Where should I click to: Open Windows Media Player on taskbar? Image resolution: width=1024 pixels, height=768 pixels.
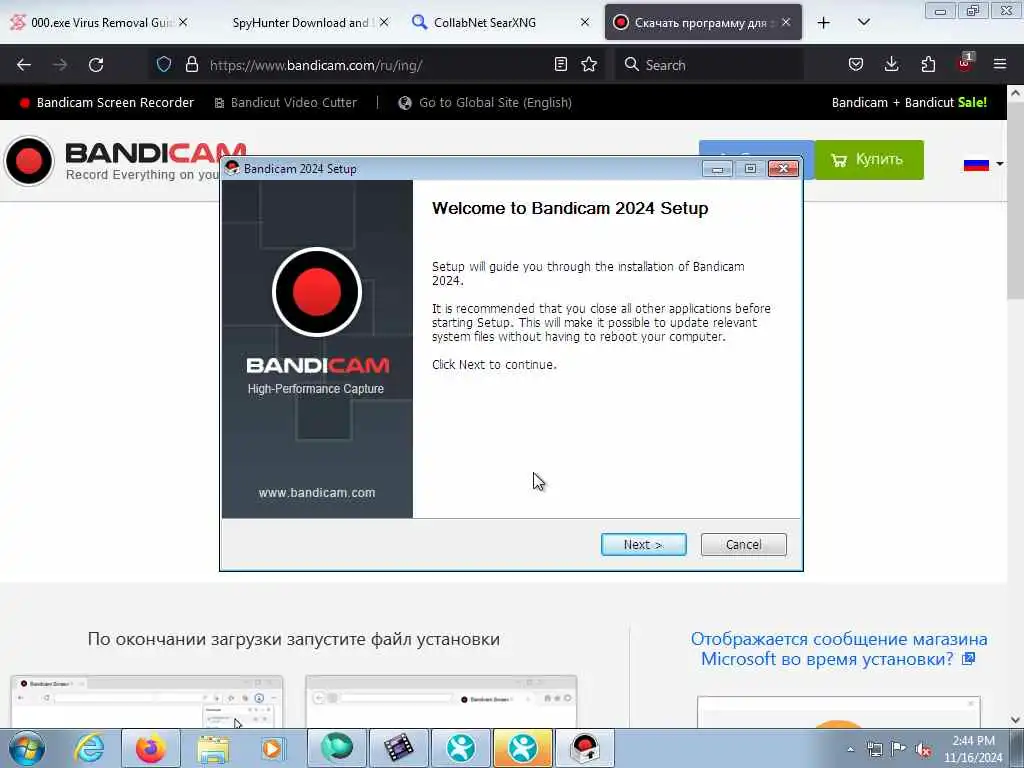click(x=272, y=748)
